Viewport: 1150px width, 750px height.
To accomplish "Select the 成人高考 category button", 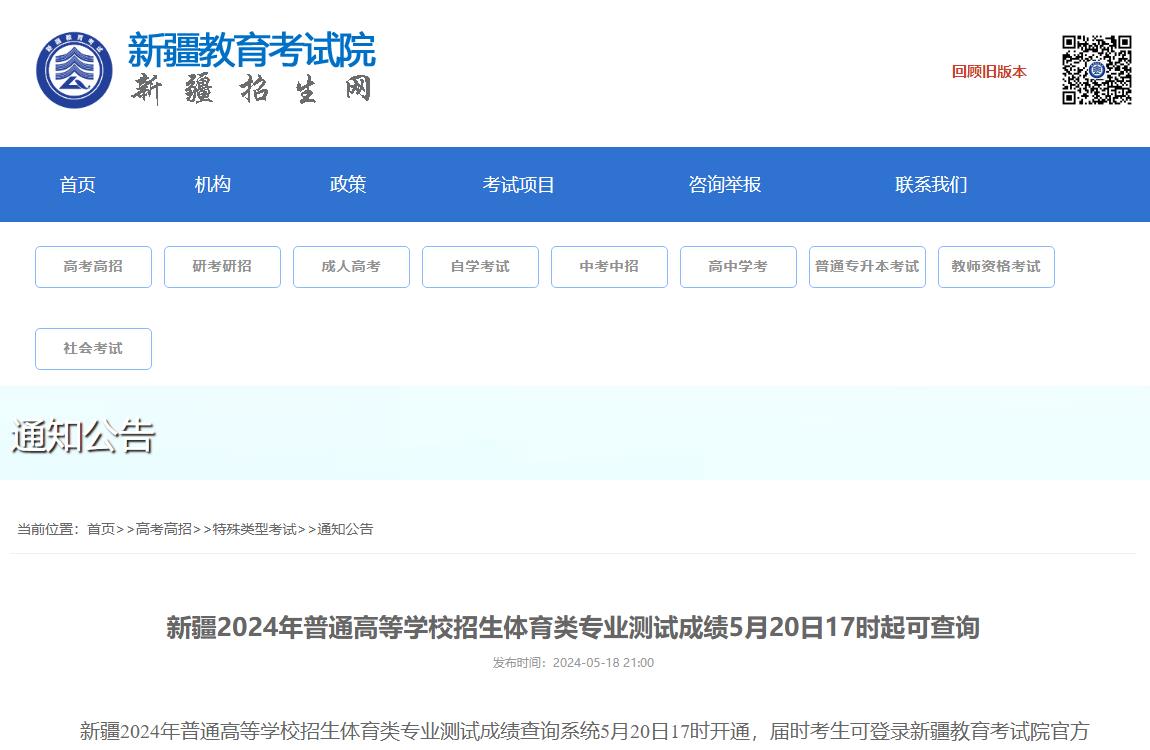I will click(x=351, y=266).
